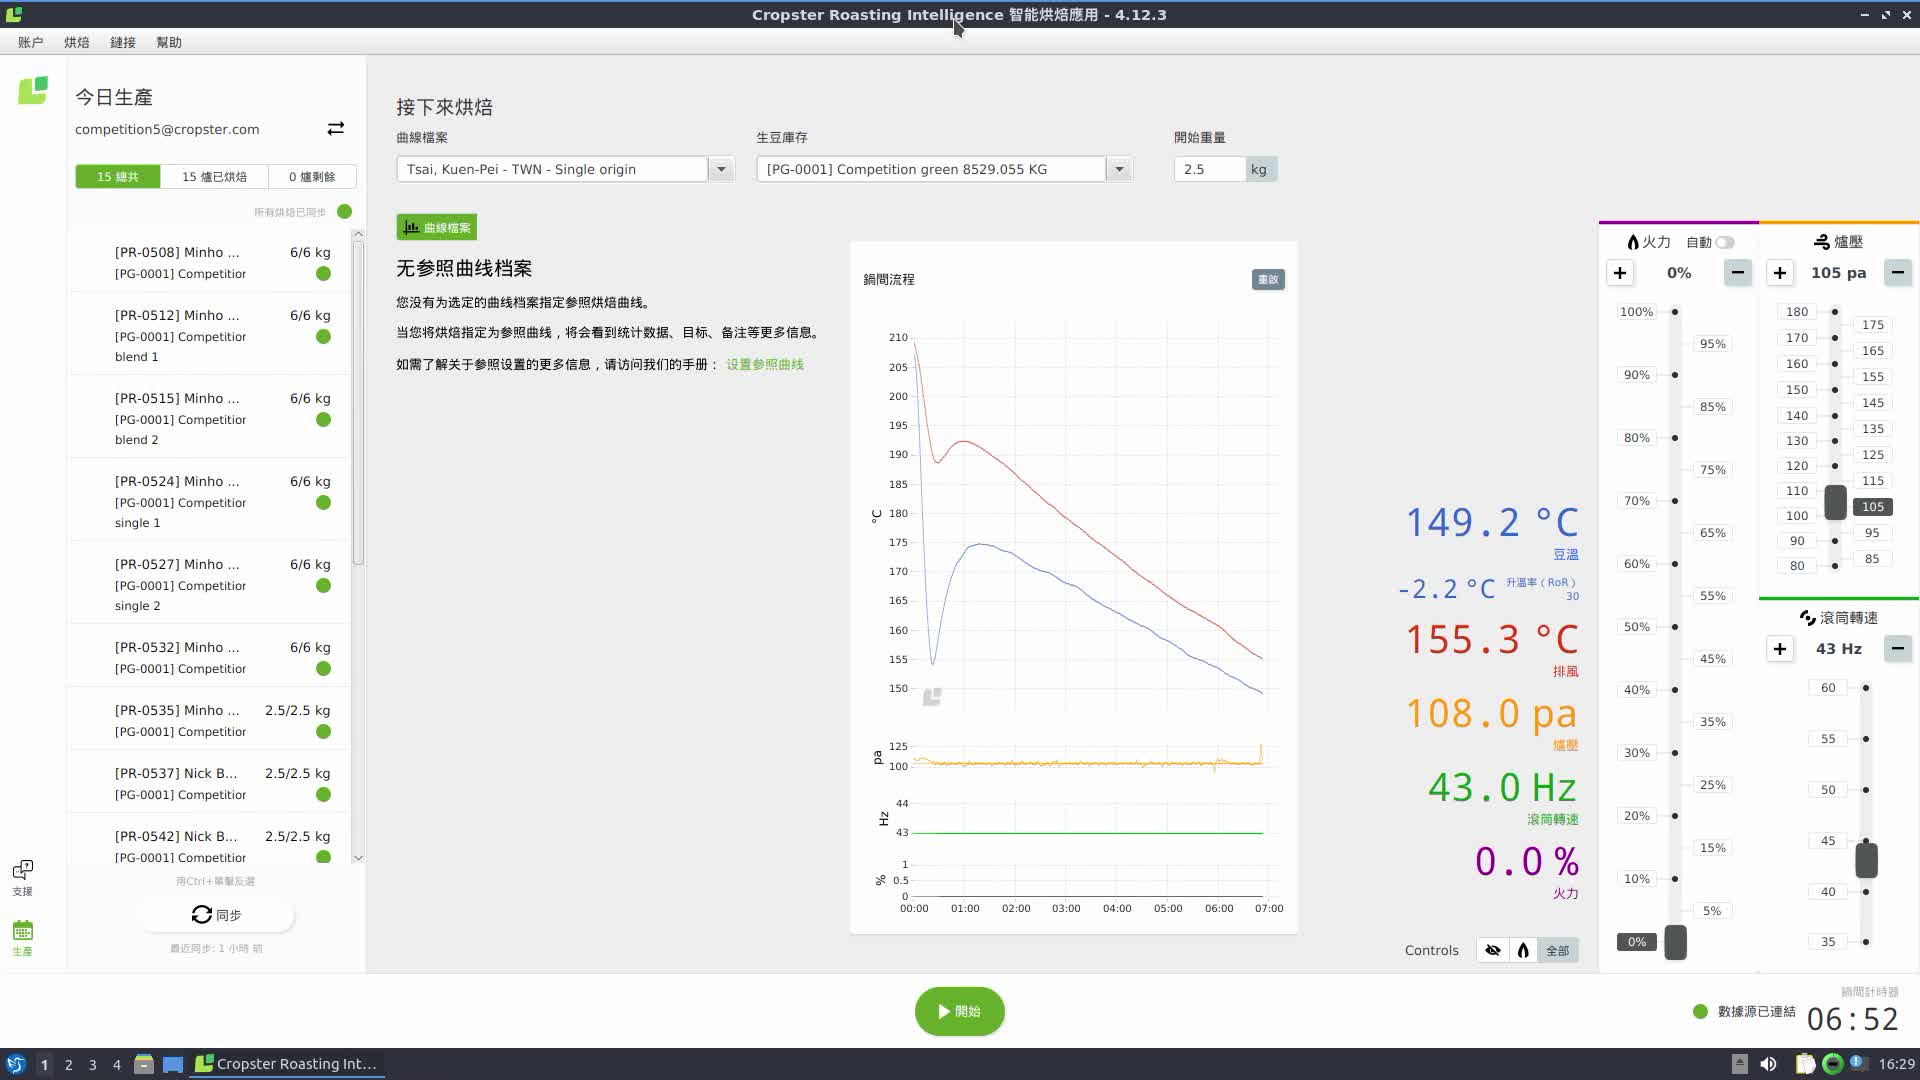Set drum speed to 60 preset
1920x1080 pixels.
(1828, 688)
